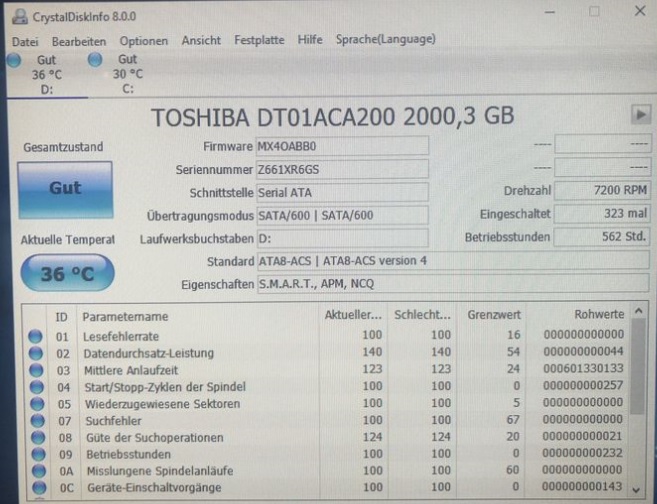
Task: Select the Misslungene Spindelanläufe text
Action: point(159,471)
